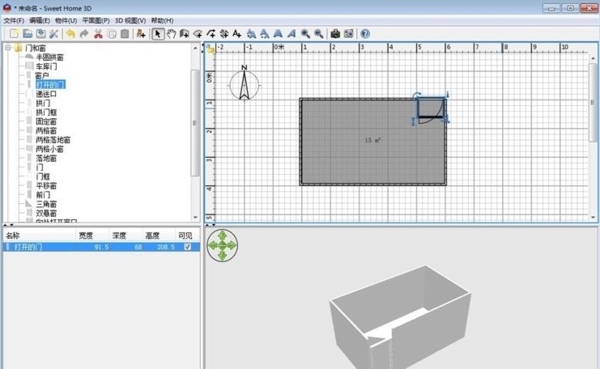Click the compass rose in plan
The width and height of the screenshot is (600, 369).
(244, 83)
